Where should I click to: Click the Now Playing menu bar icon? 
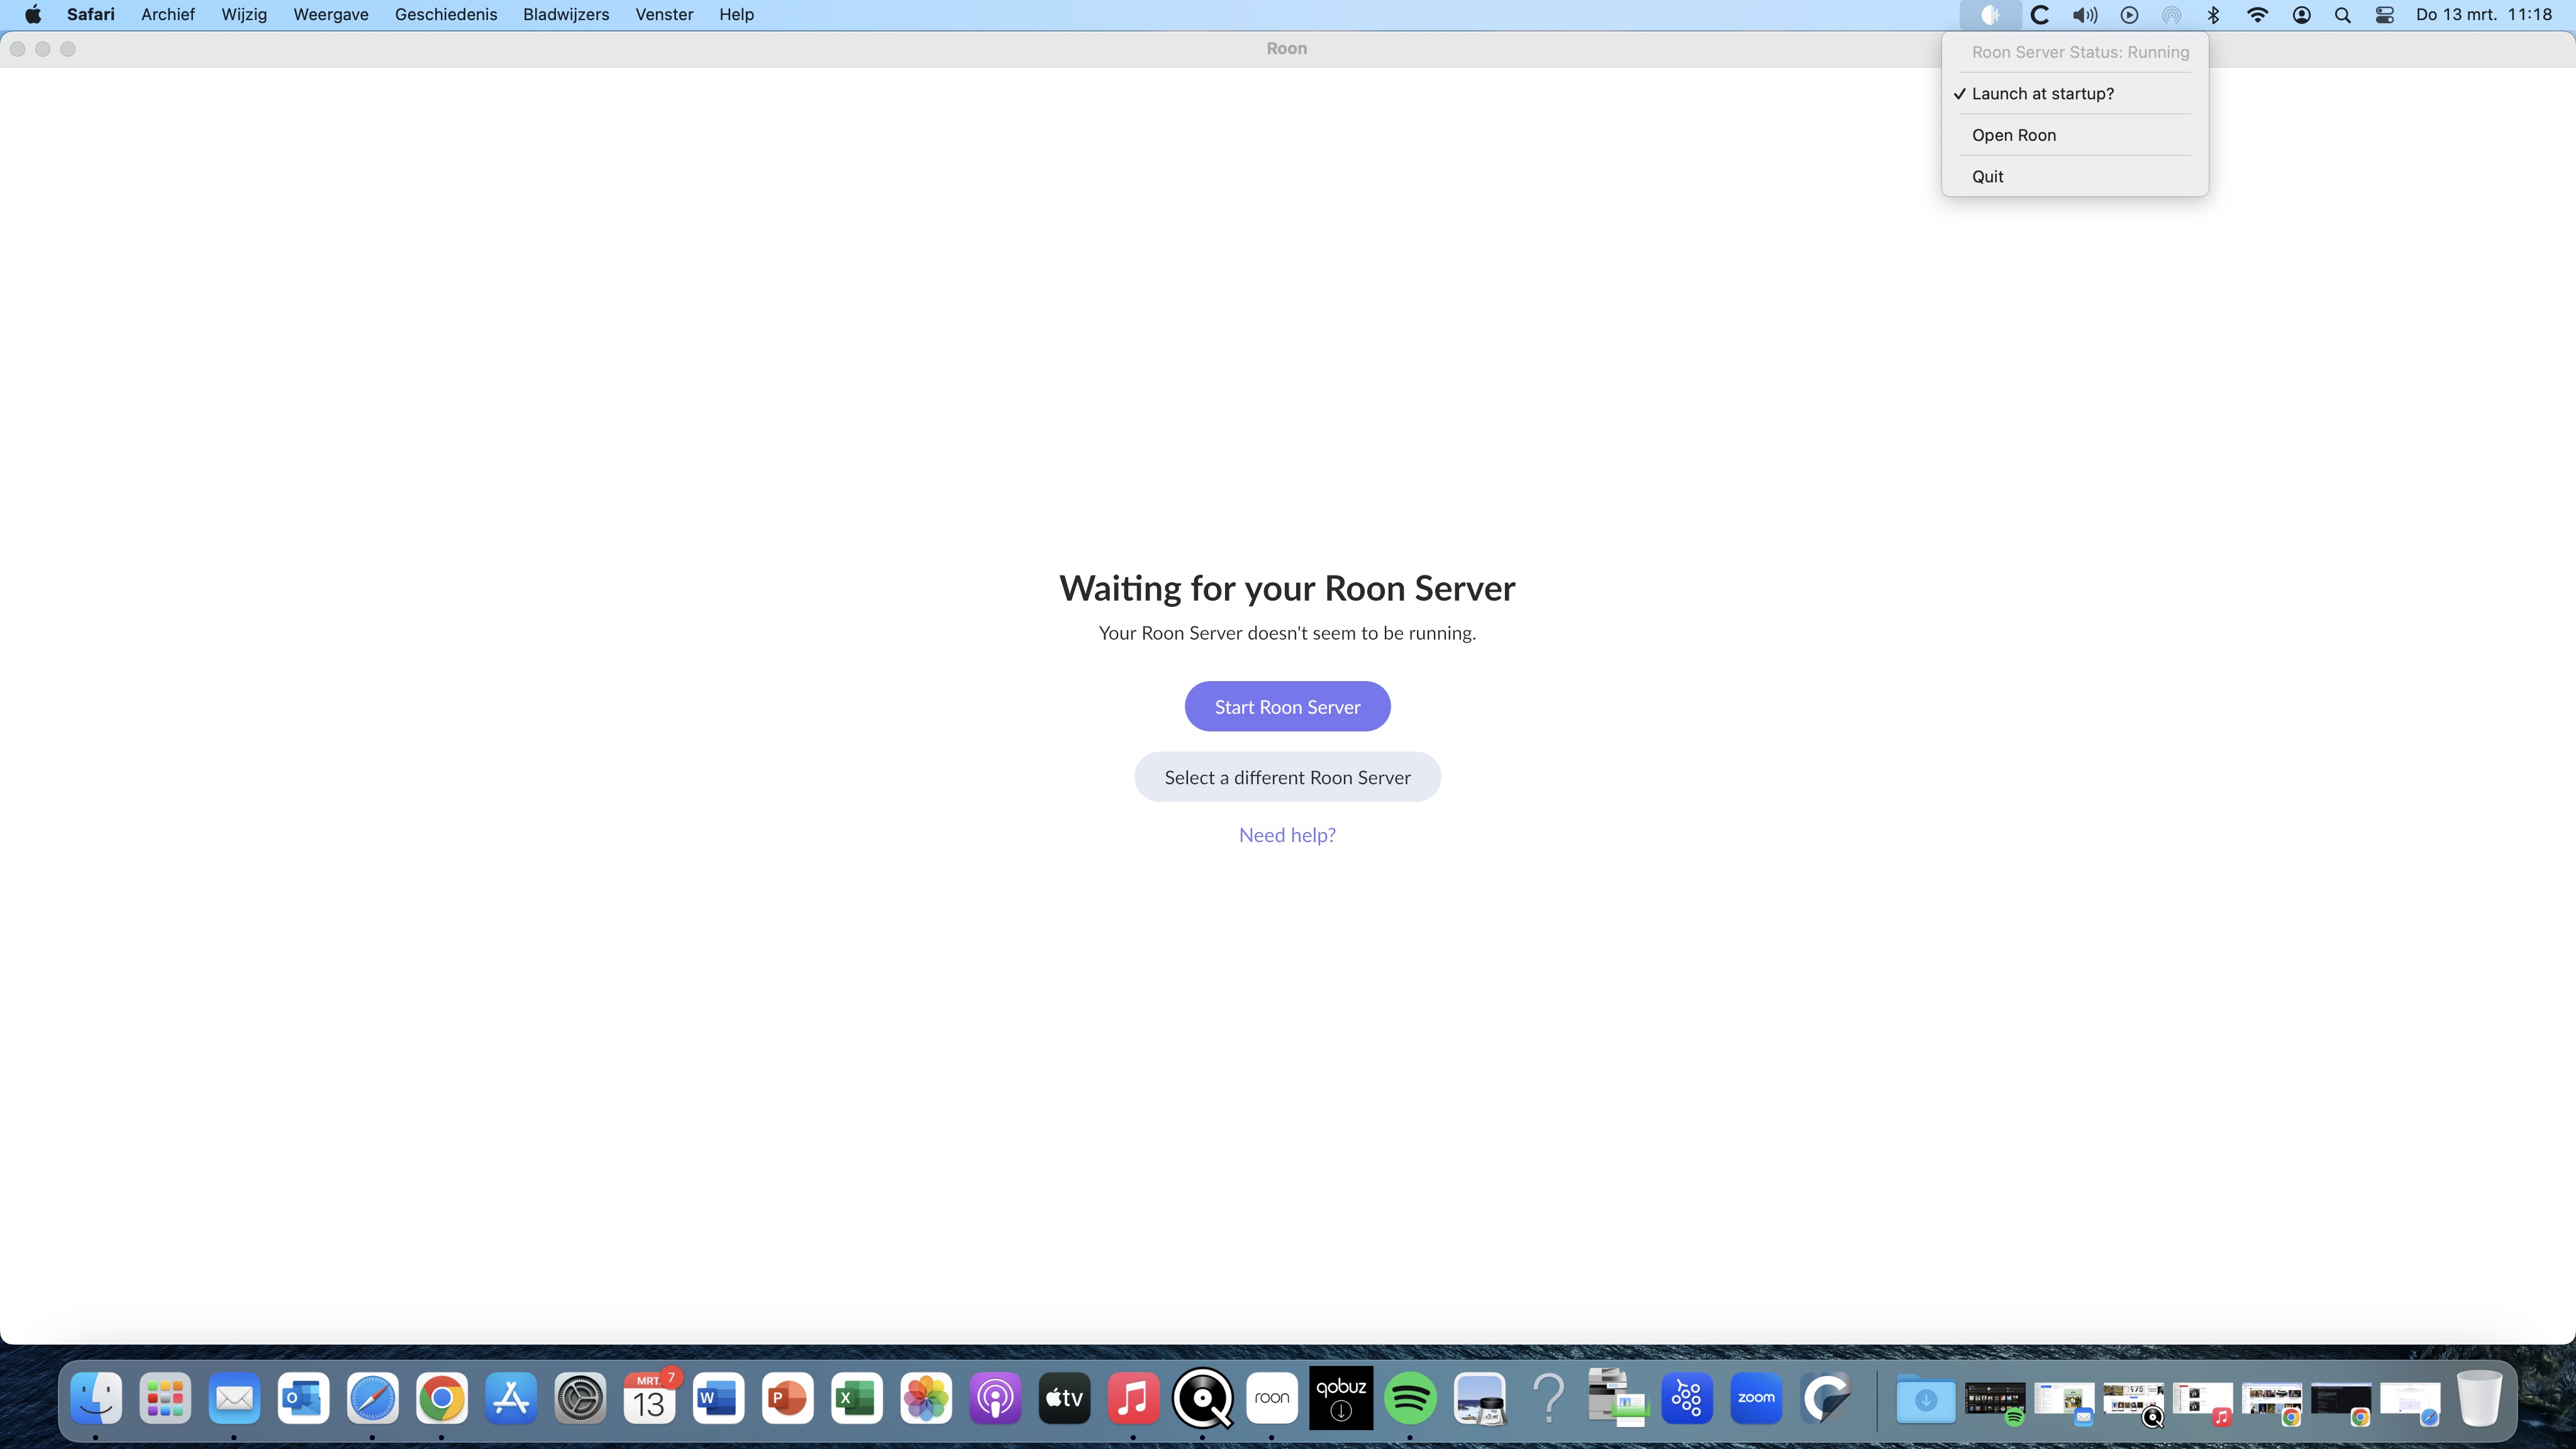pos(2130,15)
